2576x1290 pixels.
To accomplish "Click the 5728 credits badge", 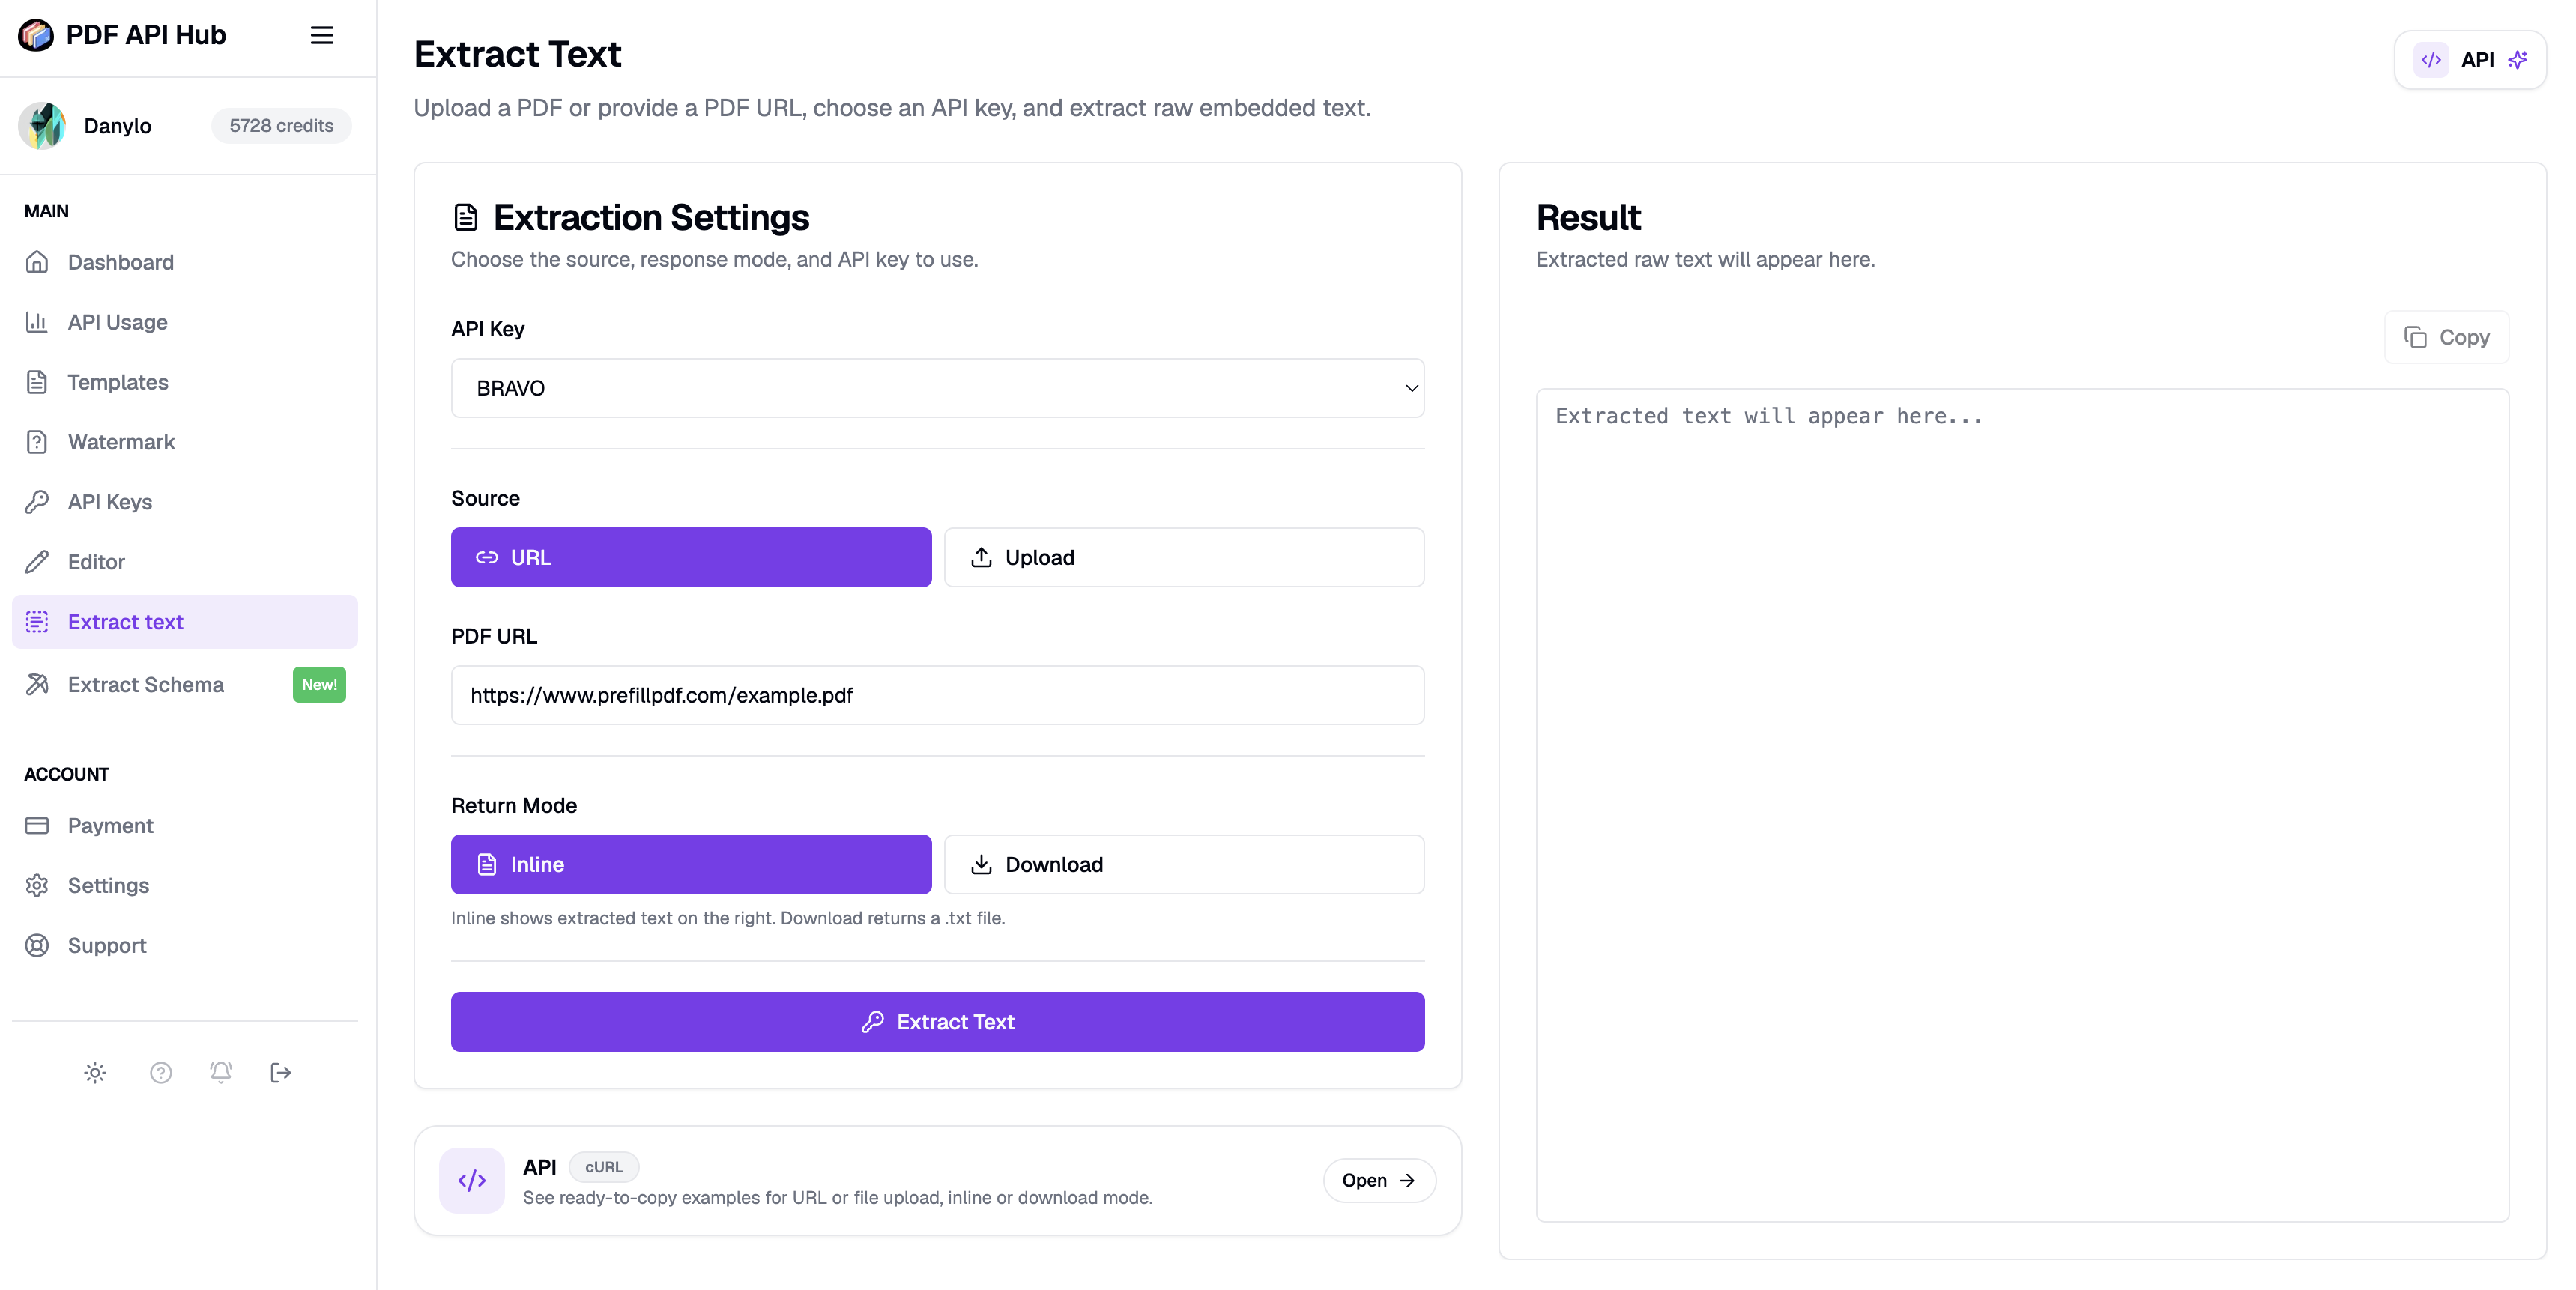I will tap(281, 126).
